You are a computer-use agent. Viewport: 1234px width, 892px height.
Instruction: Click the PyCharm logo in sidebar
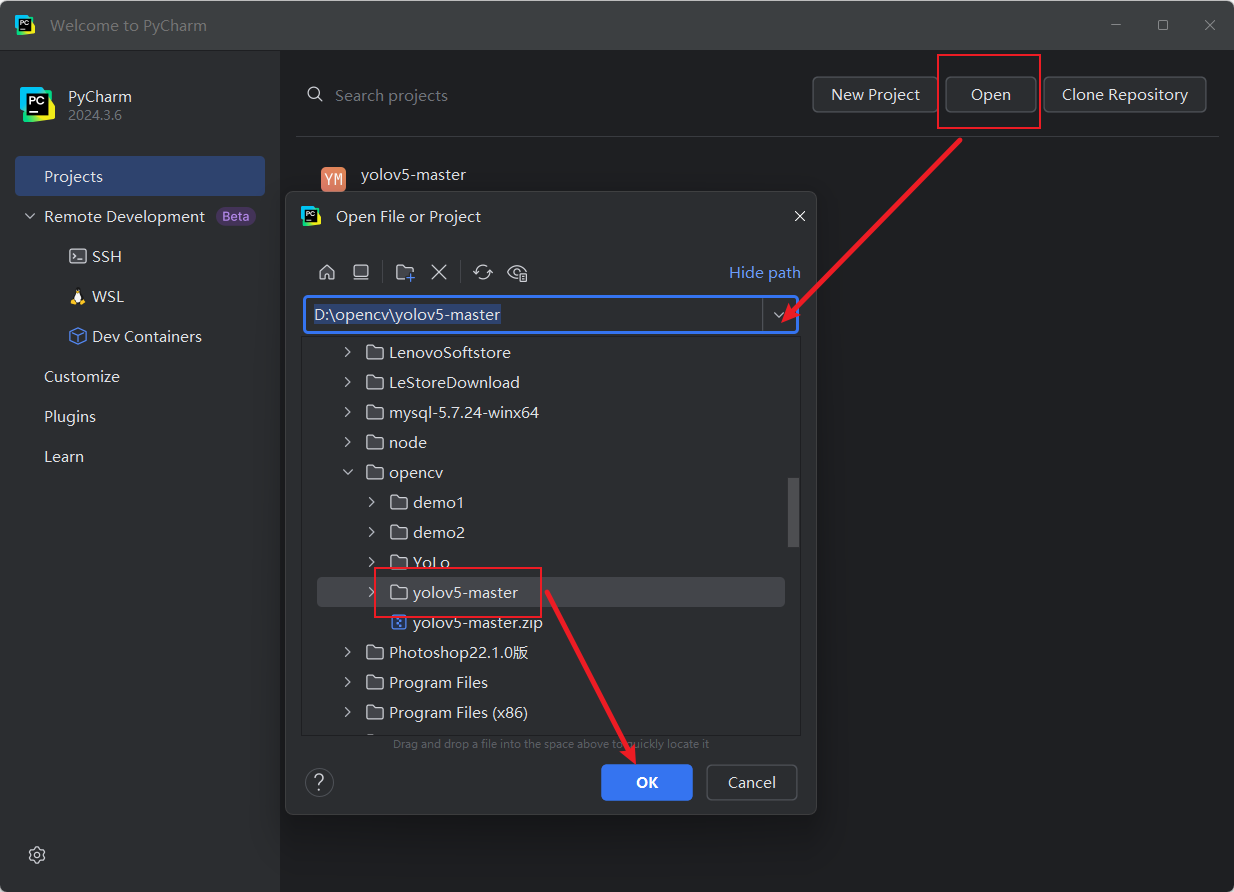point(38,104)
